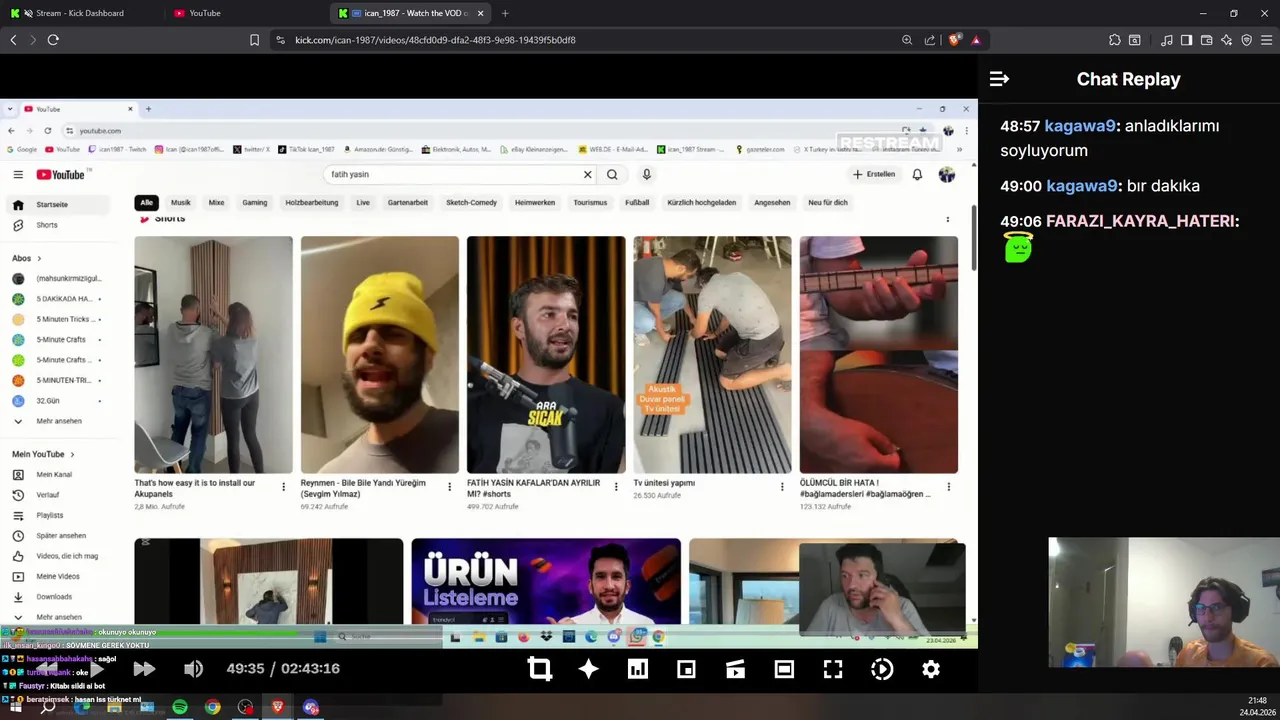Open the ÜRÜN Listeleme video thumbnail
Viewport: 1280px width, 720px height.
(546, 581)
